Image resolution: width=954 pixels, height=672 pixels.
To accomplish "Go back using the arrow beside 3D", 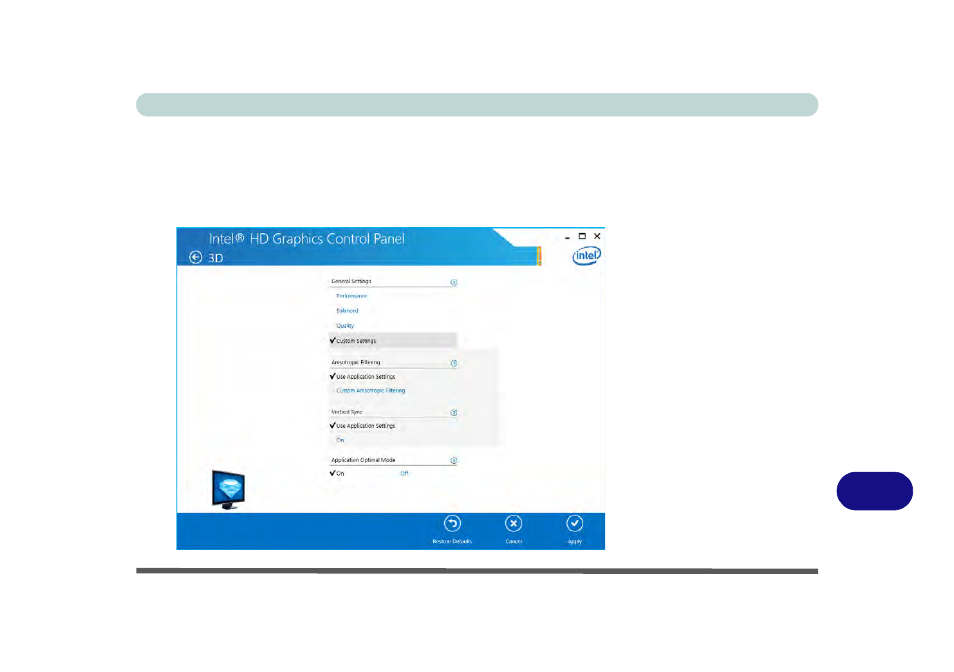I will pos(195,257).
